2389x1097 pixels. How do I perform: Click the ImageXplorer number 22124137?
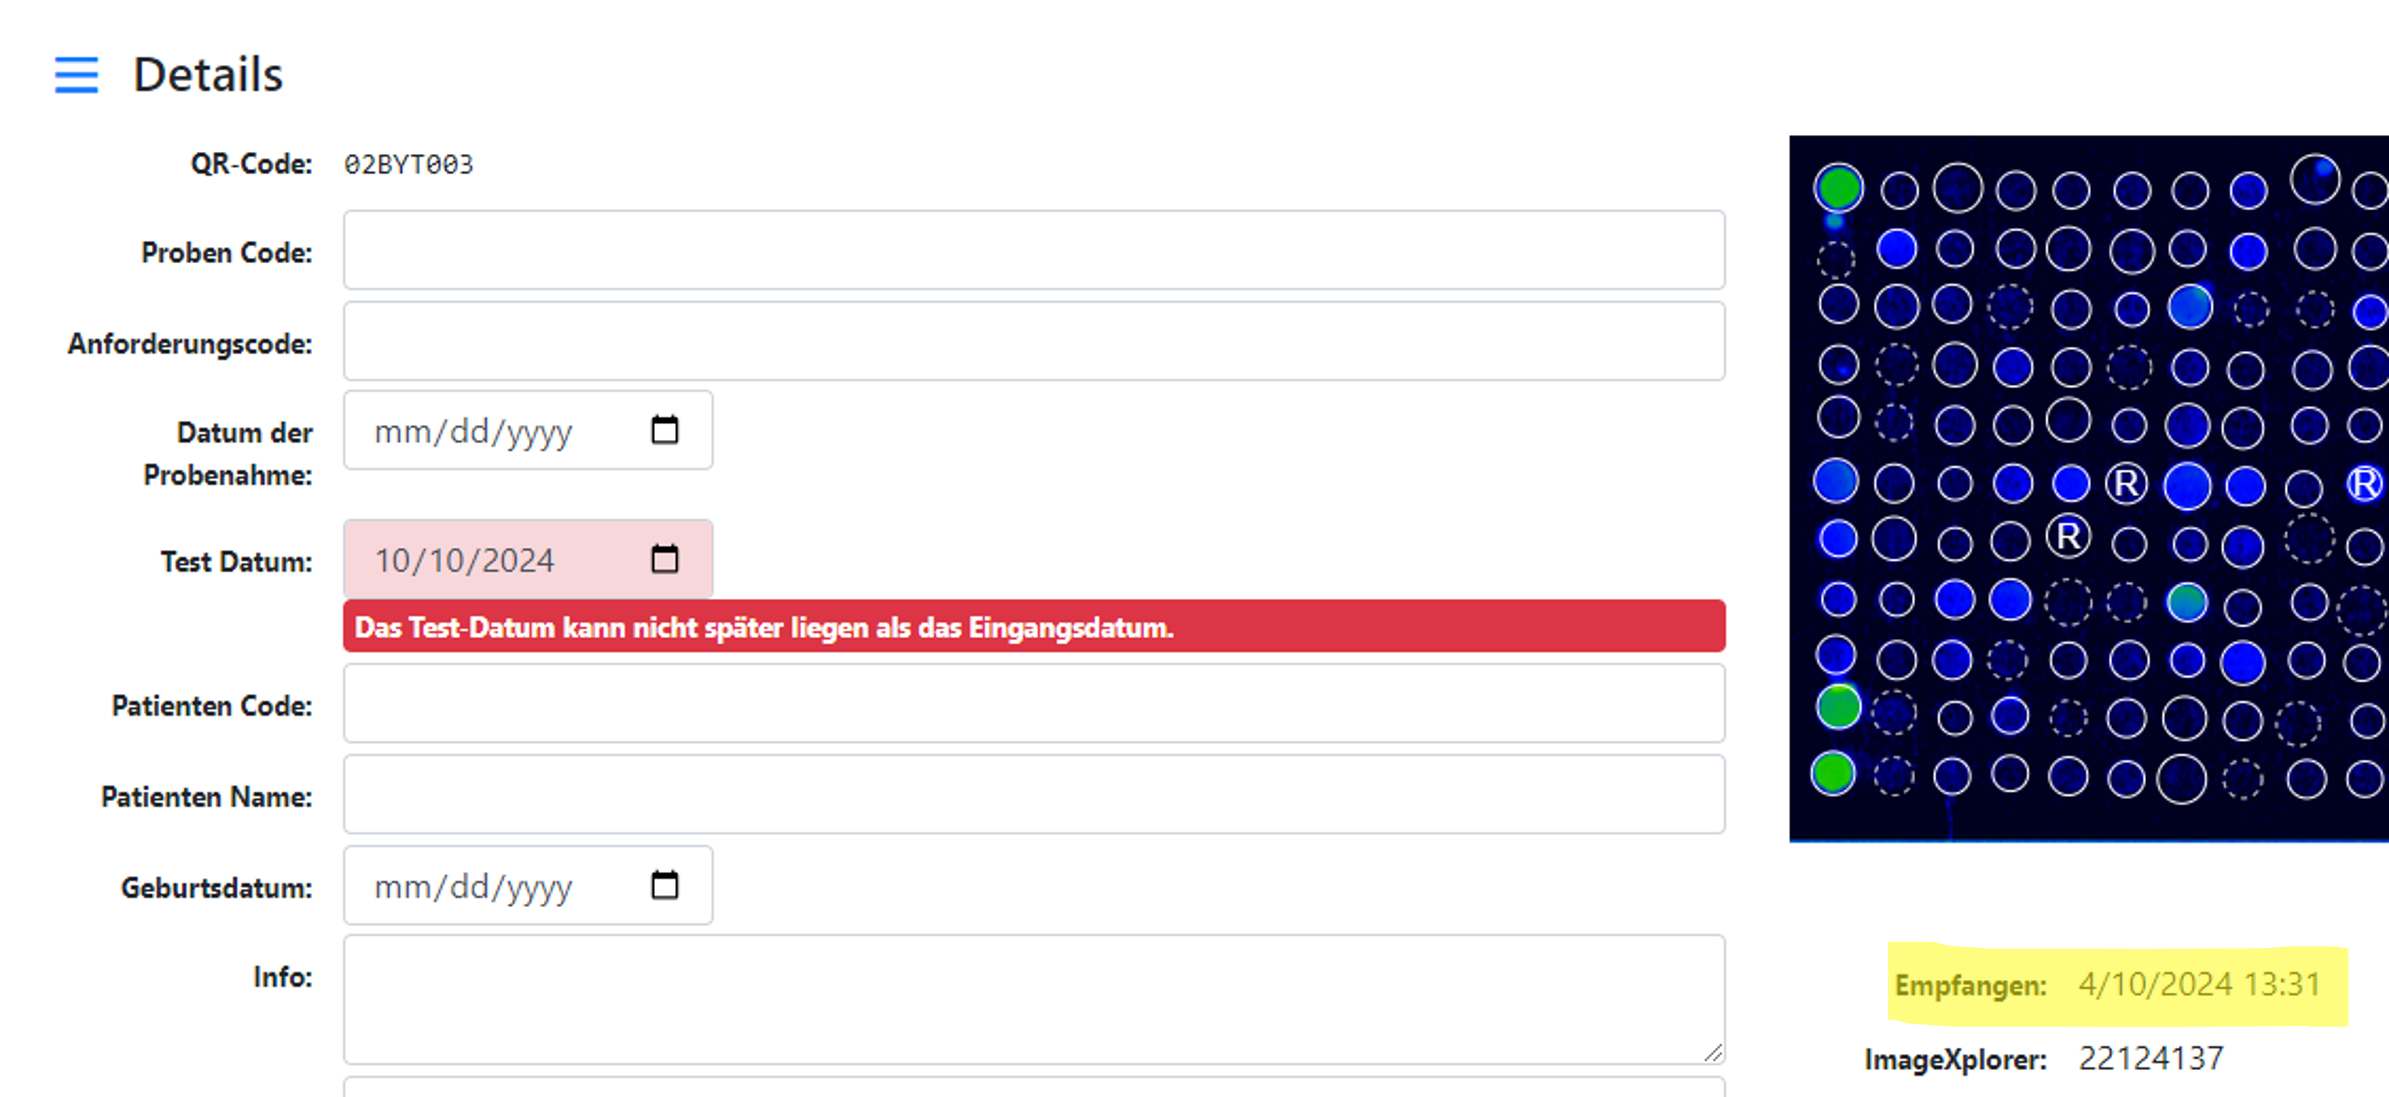[x=2151, y=1058]
